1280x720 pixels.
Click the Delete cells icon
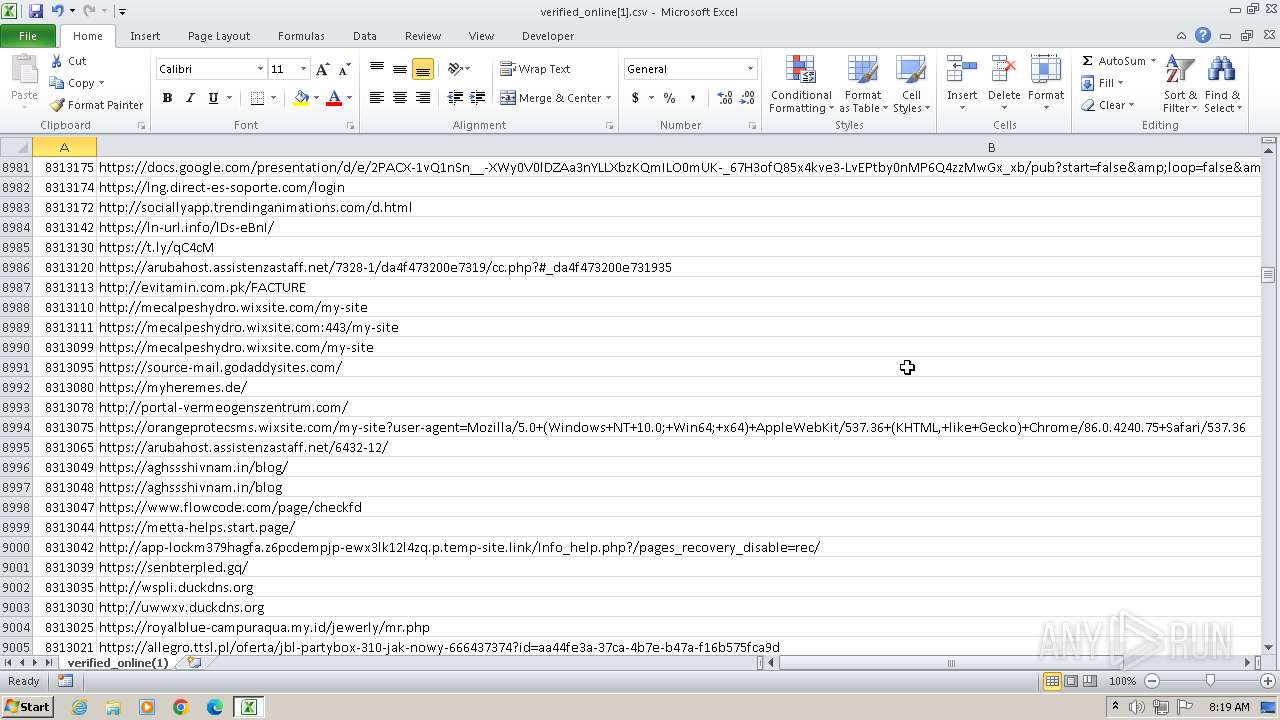(x=1004, y=71)
